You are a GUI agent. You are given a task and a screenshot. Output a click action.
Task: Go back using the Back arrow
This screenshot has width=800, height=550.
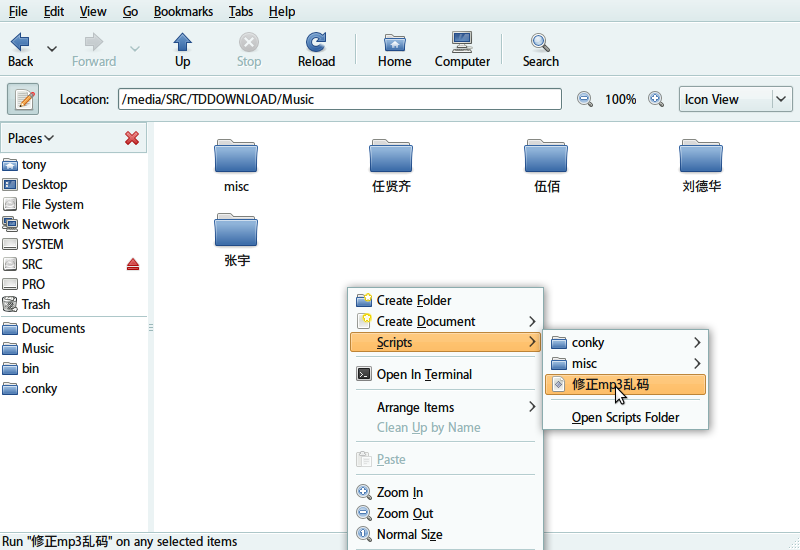[x=20, y=49]
